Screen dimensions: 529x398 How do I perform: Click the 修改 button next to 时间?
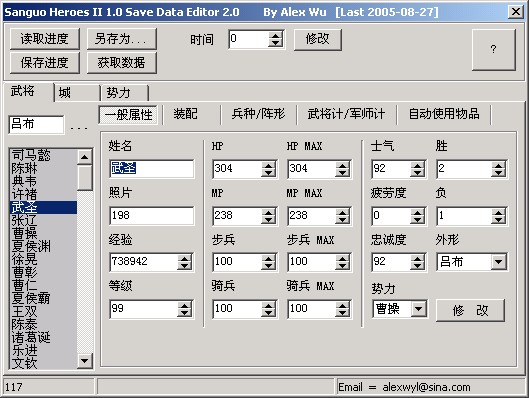click(318, 39)
